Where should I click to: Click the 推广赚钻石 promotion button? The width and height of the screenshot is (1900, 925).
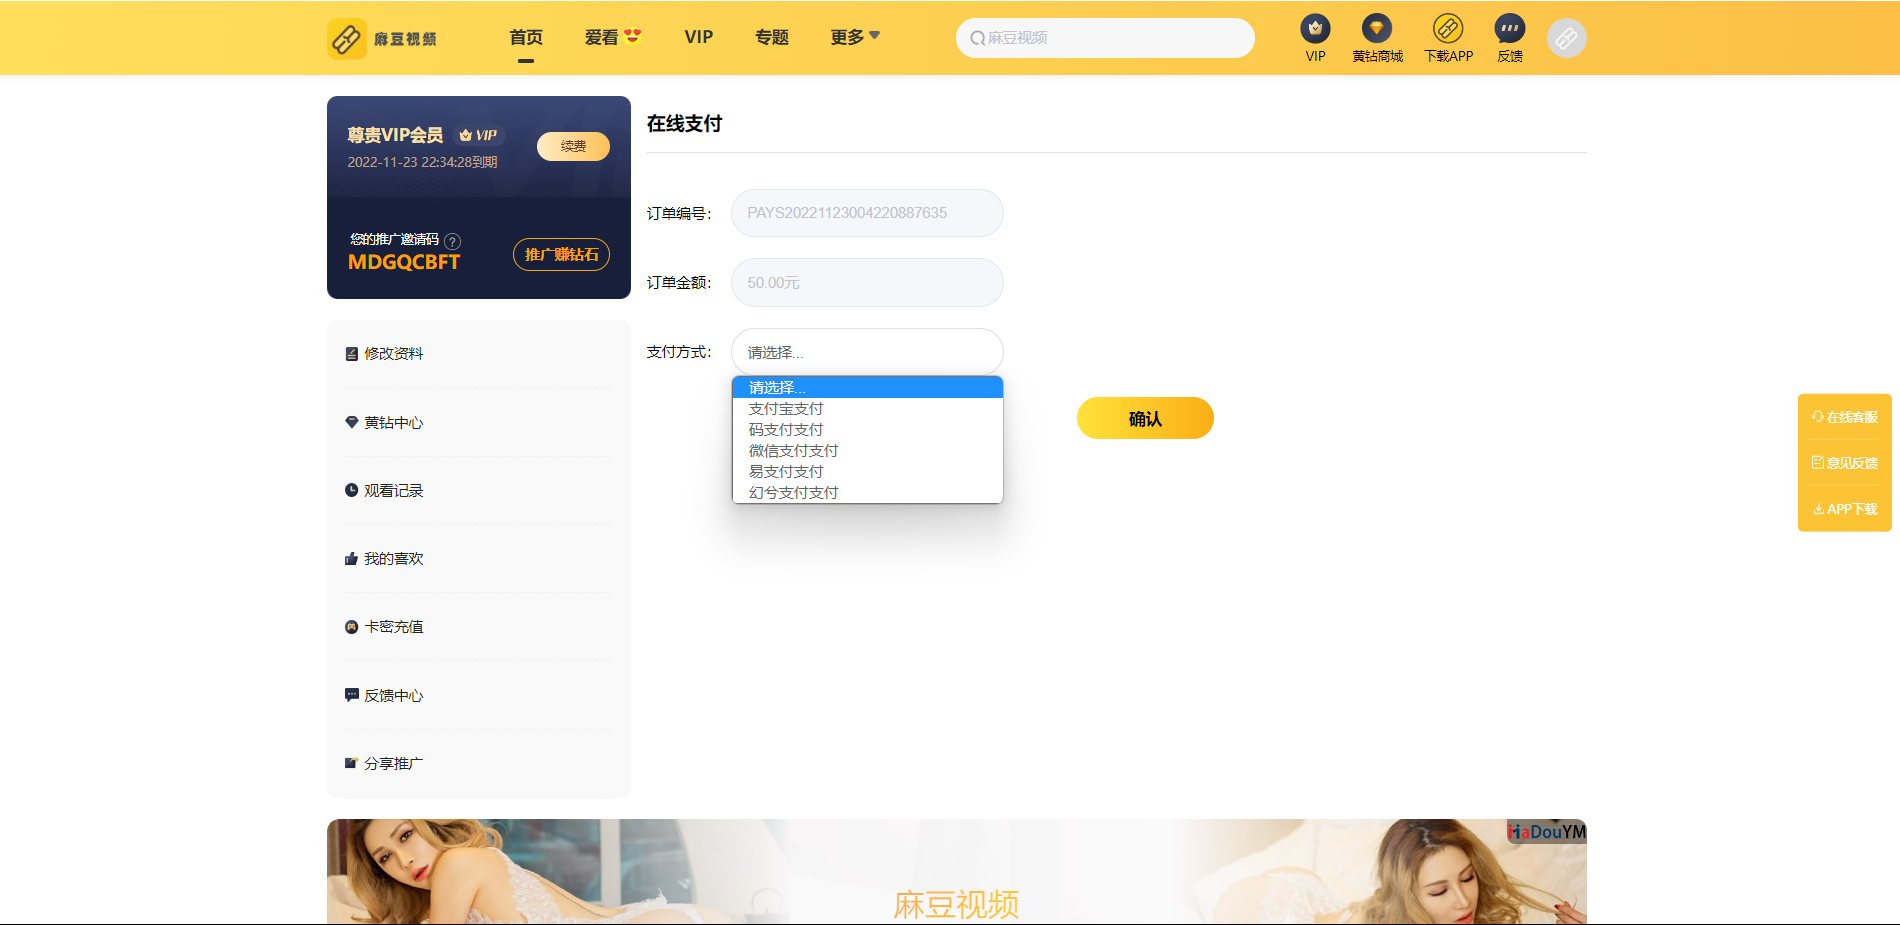click(561, 255)
